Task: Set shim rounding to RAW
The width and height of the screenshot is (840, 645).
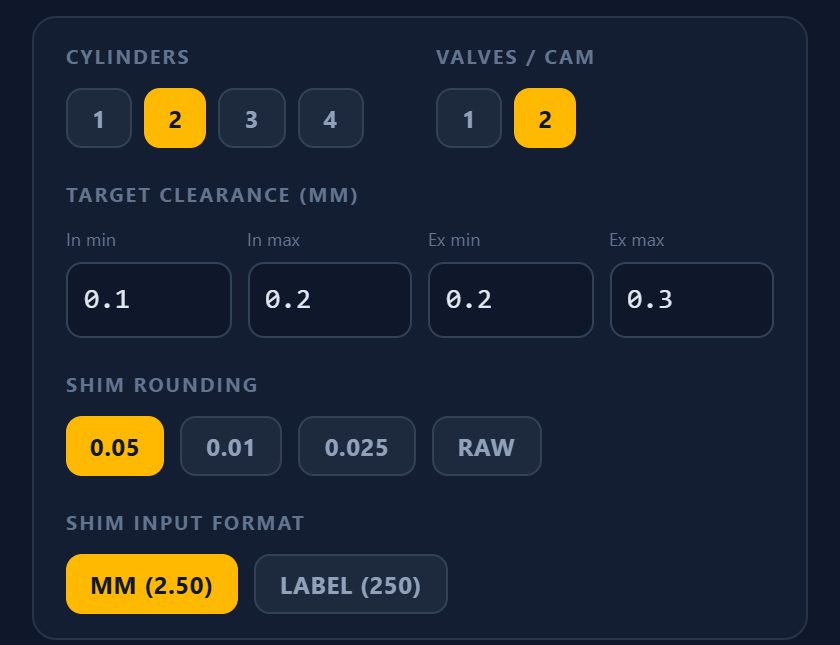Action: [x=487, y=446]
